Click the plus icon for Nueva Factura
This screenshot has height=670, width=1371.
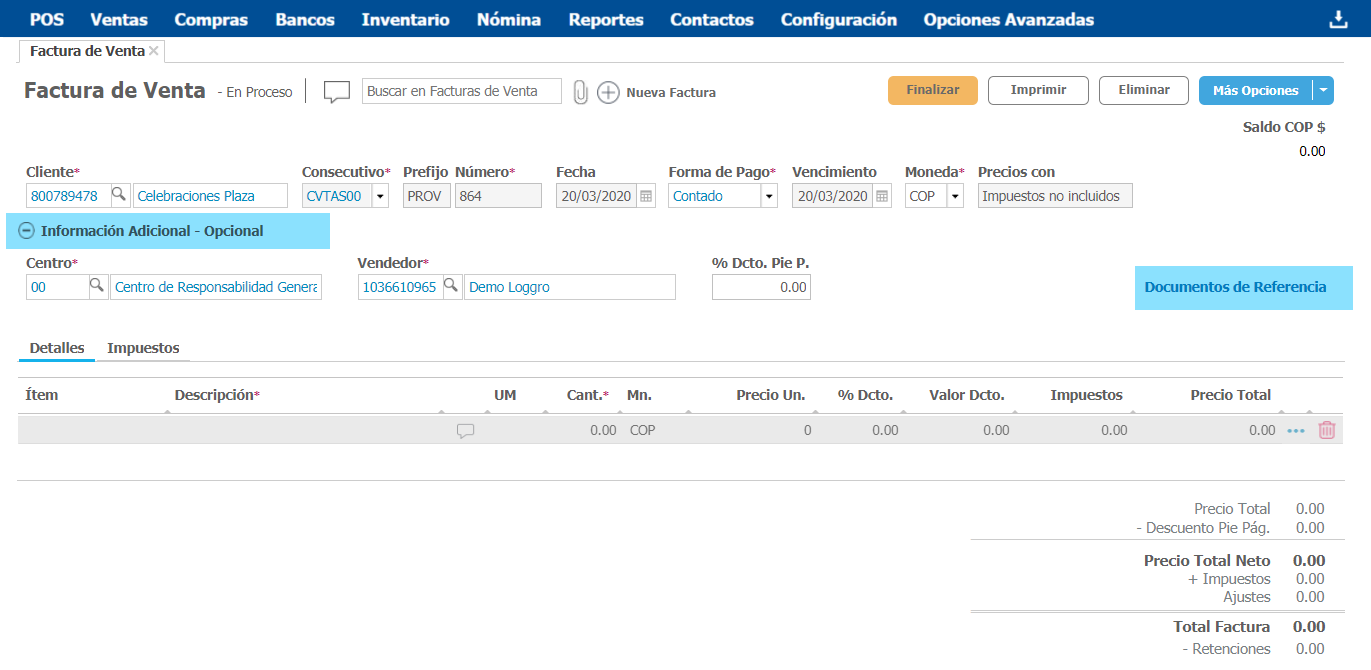pyautogui.click(x=608, y=92)
